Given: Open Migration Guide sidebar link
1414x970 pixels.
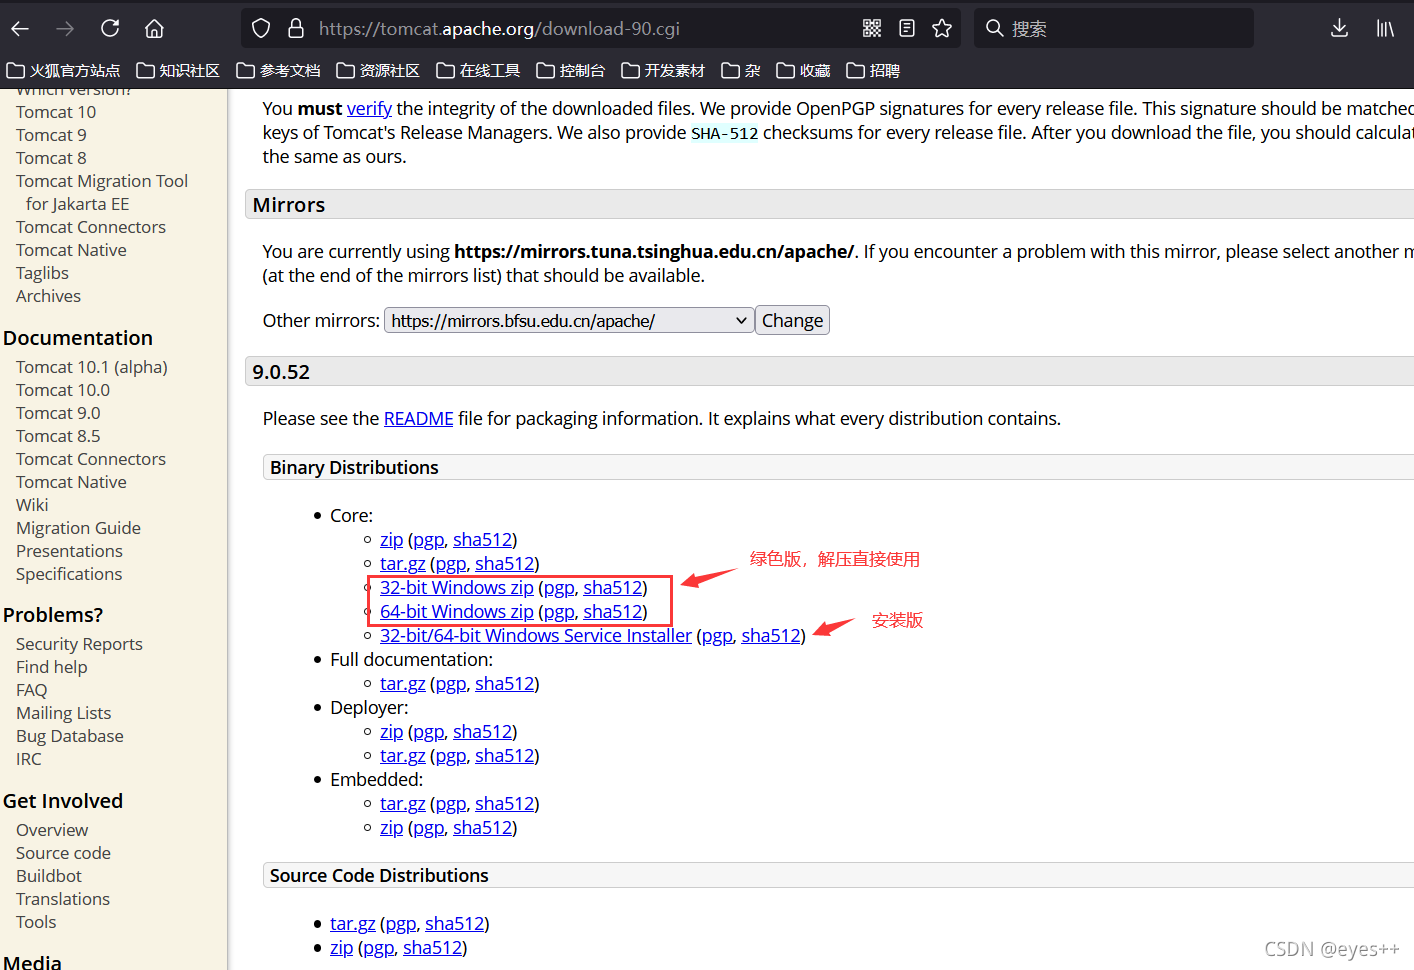Looking at the screenshot, I should 78,528.
